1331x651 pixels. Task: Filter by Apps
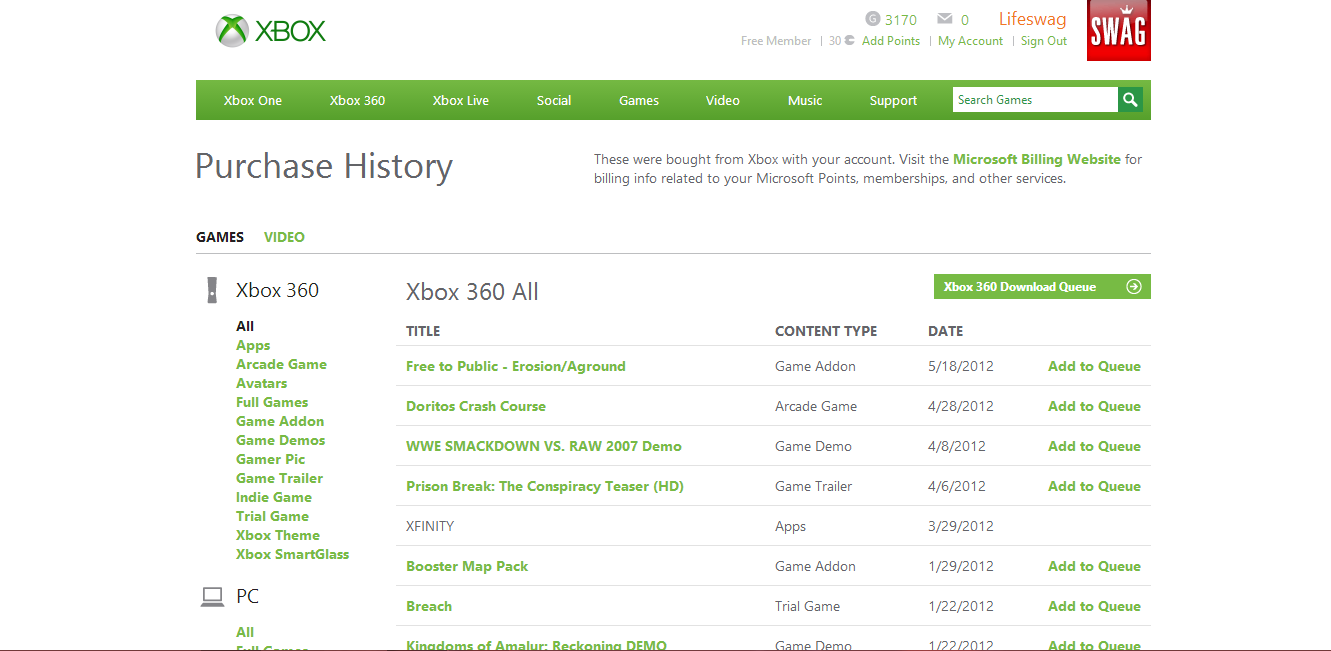(x=253, y=345)
